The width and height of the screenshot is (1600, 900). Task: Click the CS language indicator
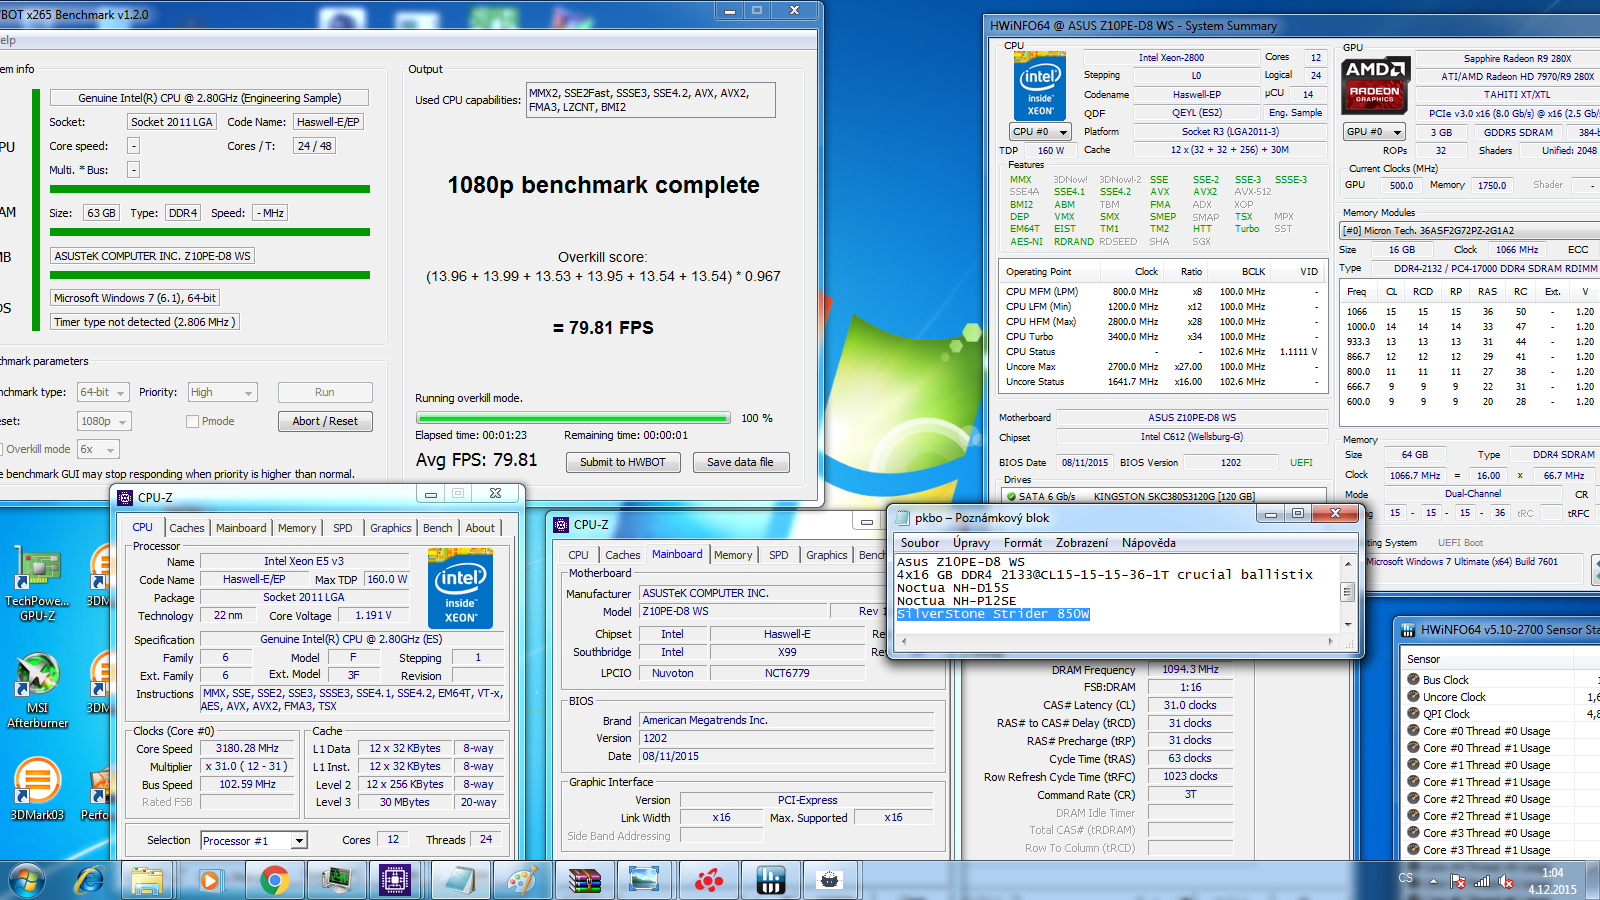click(1406, 878)
